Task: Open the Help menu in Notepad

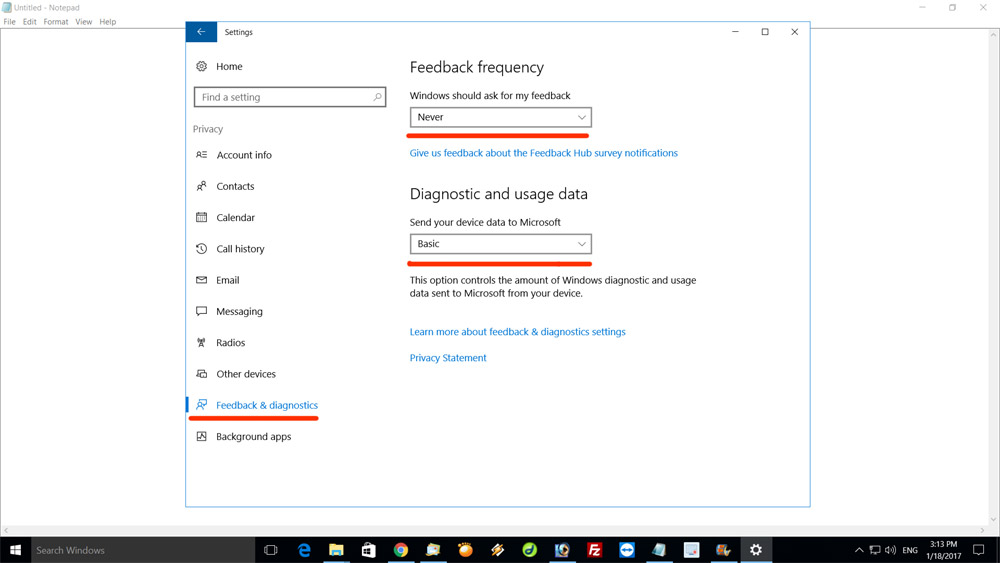Action: 108,22
